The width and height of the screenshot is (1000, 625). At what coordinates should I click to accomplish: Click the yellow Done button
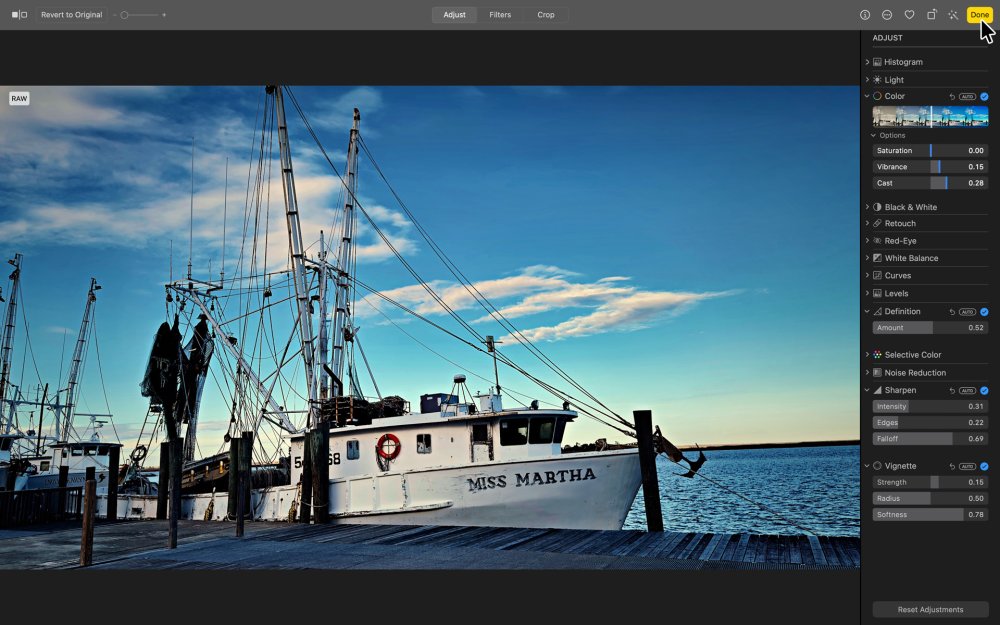980,15
